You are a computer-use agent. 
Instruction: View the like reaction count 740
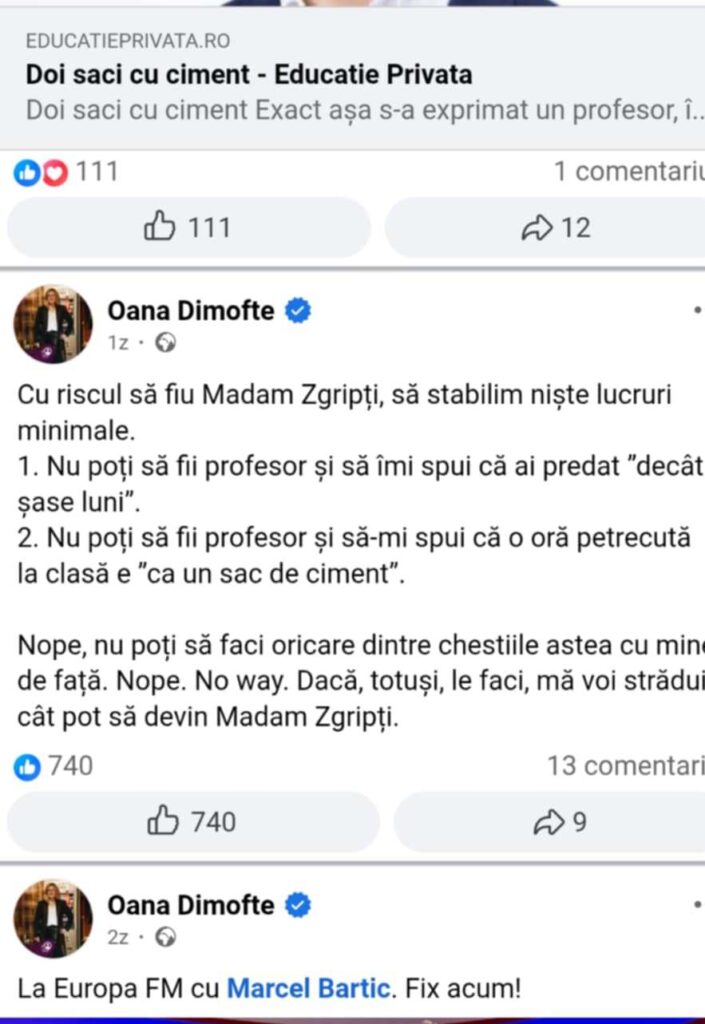(x=56, y=767)
